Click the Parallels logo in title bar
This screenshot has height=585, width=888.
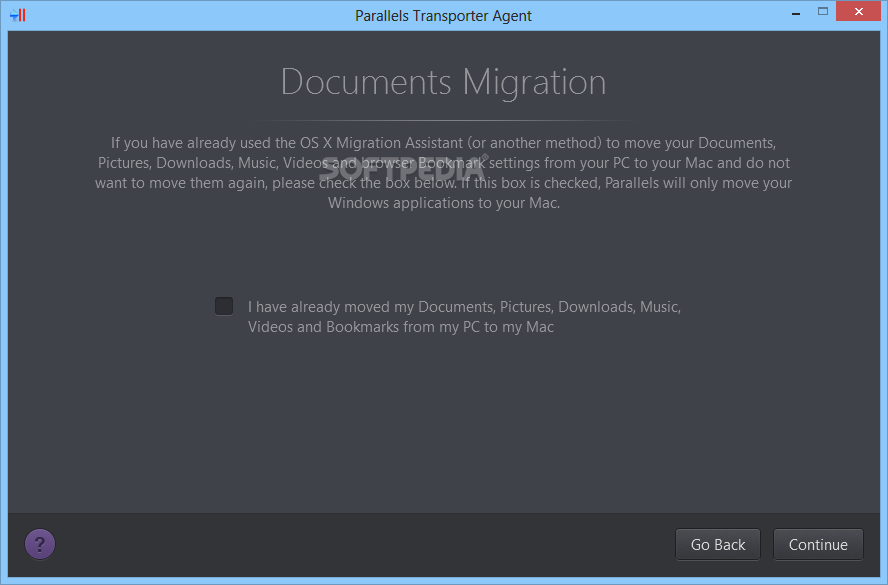[x=18, y=15]
